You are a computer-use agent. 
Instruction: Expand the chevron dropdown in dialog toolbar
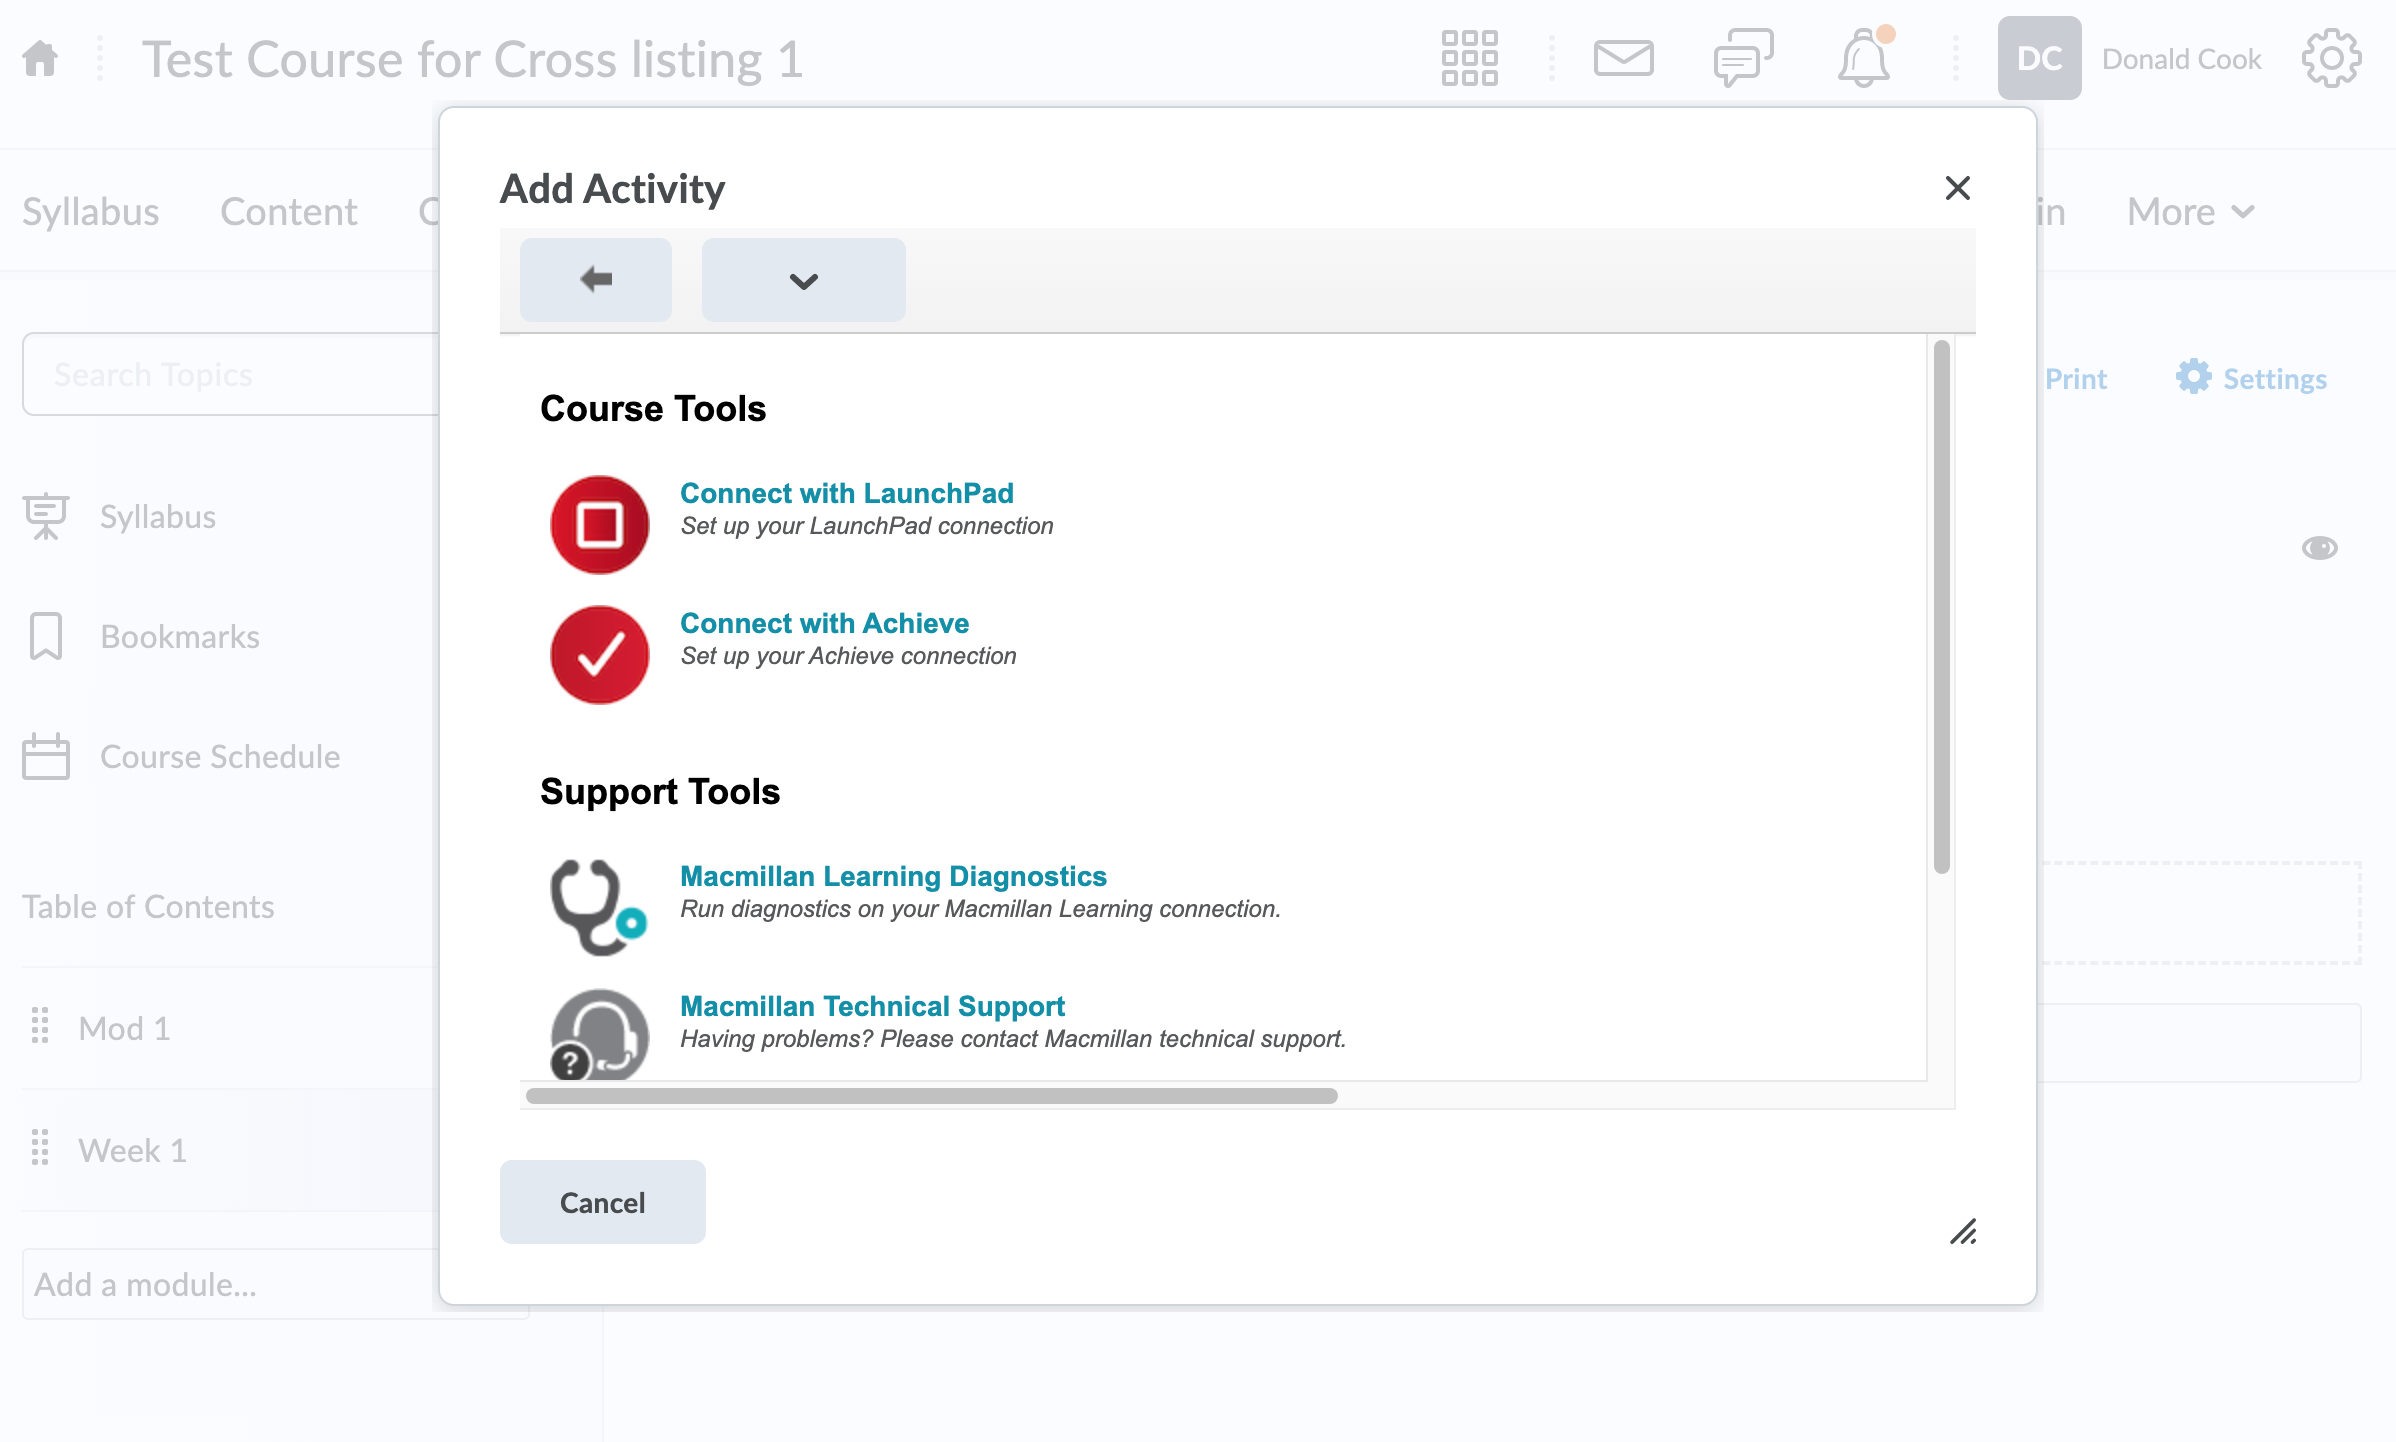pyautogui.click(x=803, y=281)
